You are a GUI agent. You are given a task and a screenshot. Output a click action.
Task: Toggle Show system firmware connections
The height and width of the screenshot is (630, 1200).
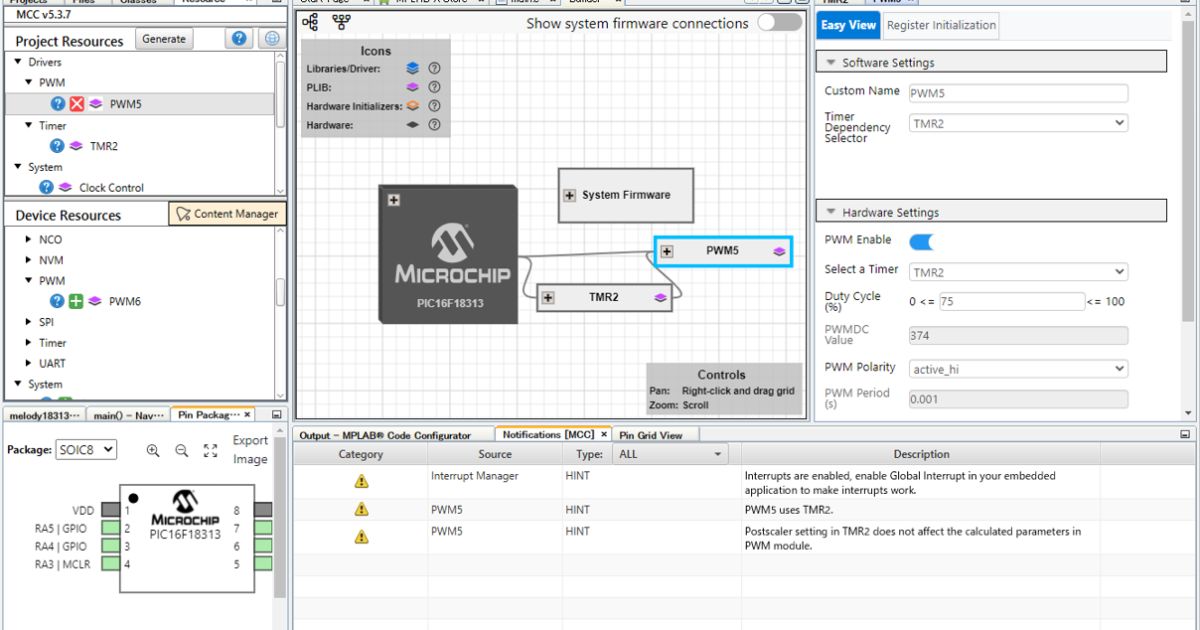click(x=779, y=22)
